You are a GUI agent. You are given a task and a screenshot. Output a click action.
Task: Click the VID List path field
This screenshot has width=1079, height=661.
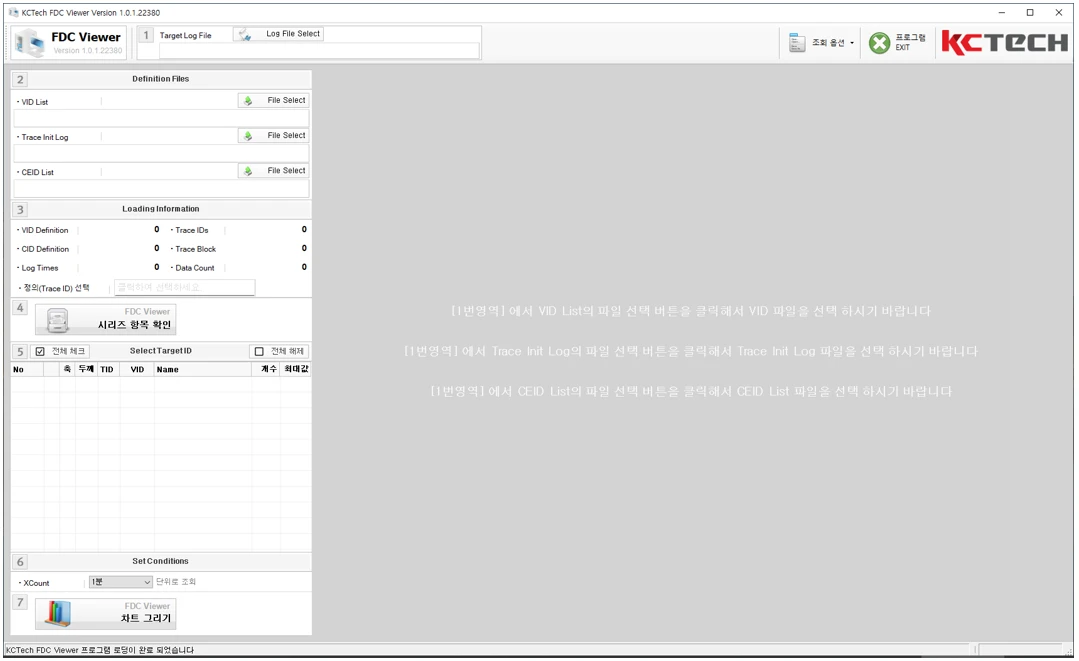coord(161,118)
